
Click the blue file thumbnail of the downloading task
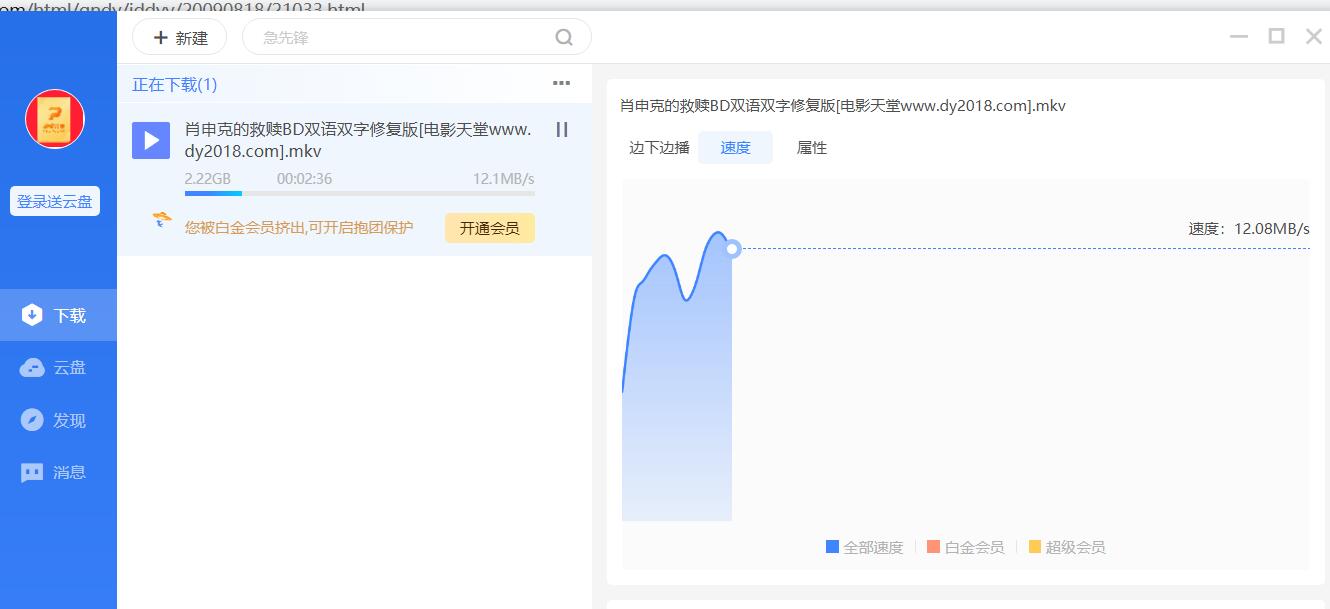tap(151, 140)
